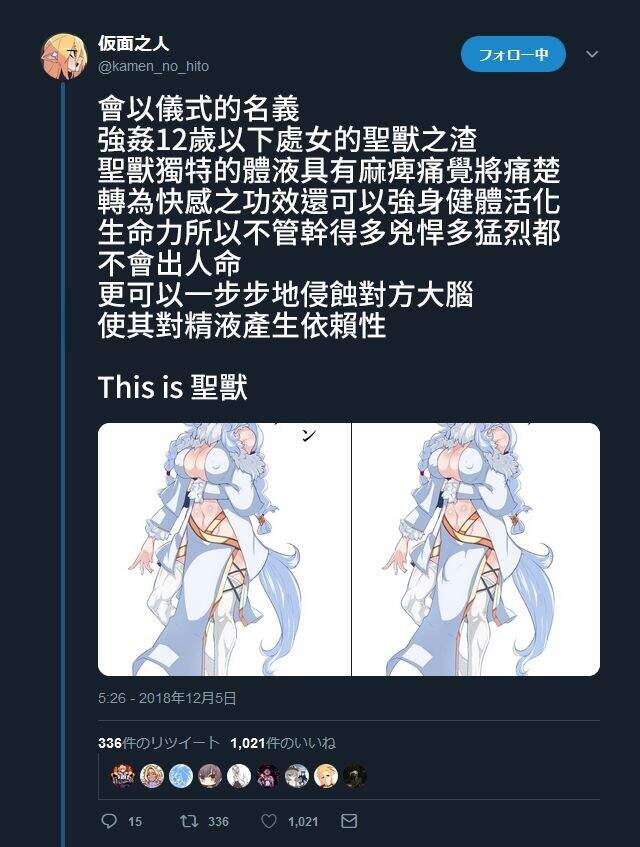Open the brown-haired liker avatar
This screenshot has width=640, height=847.
point(210,776)
